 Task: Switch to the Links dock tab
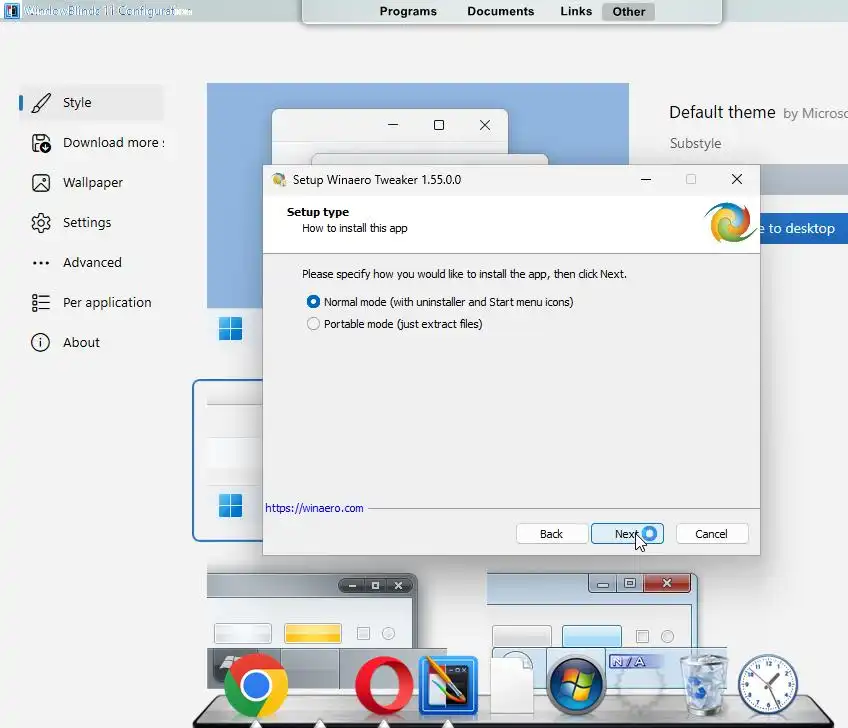tap(576, 11)
